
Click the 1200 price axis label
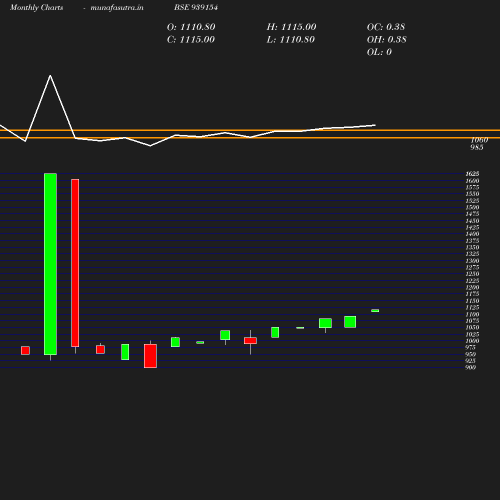[x=472, y=287]
